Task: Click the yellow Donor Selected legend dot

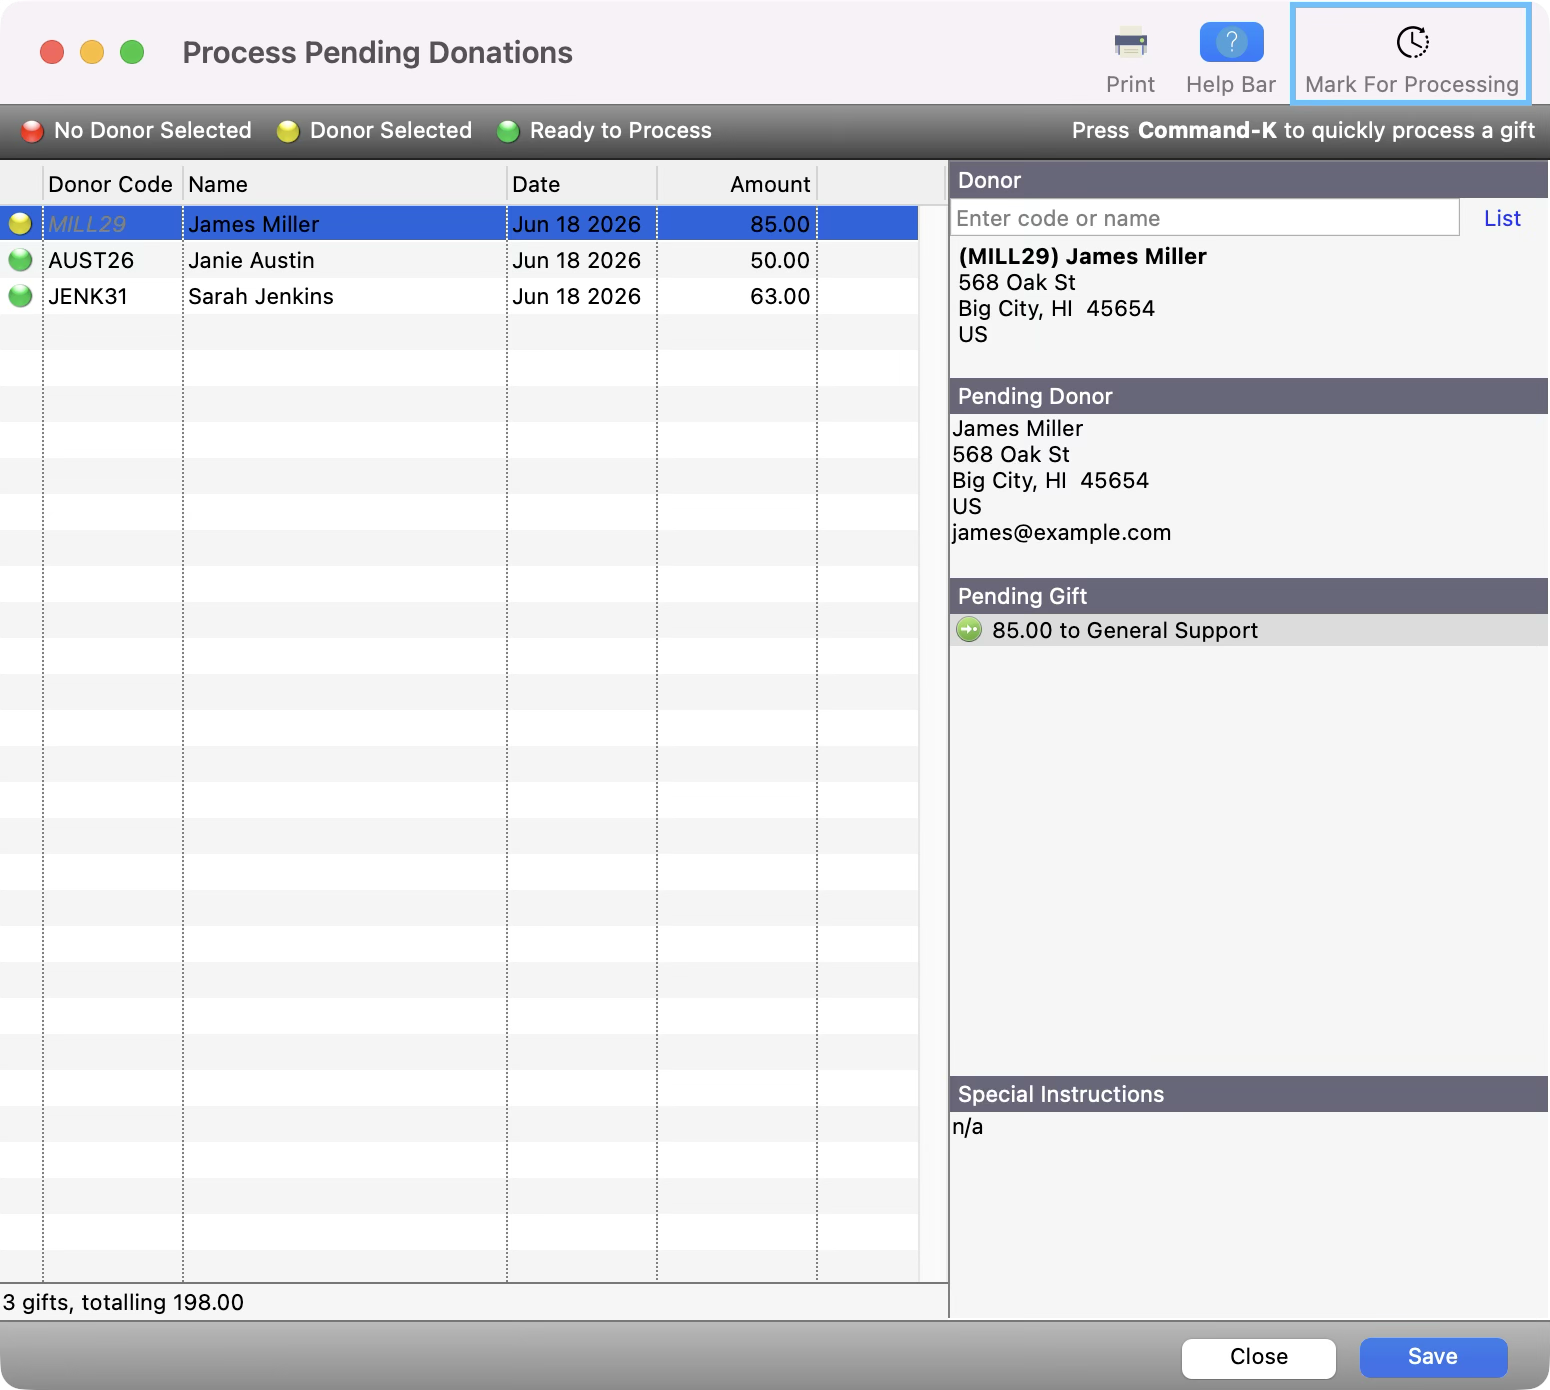Action: [x=288, y=131]
